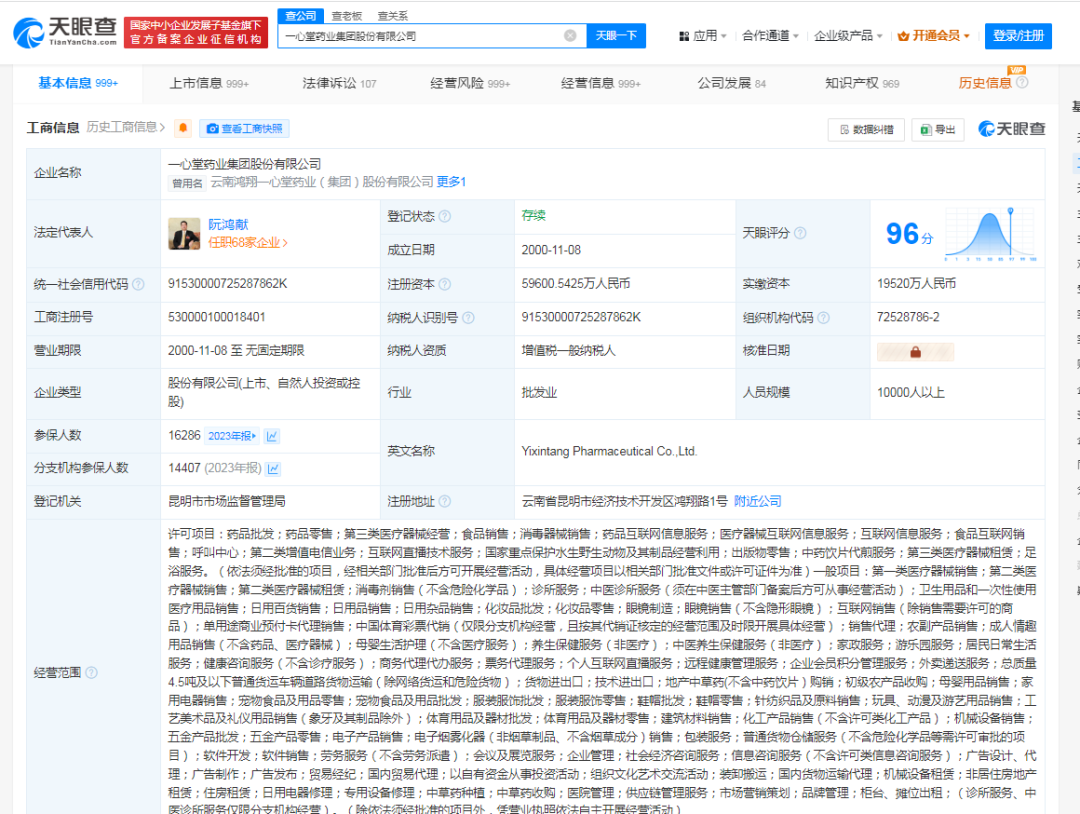The width and height of the screenshot is (1080, 814).
Task: Open the 2023年报 selector for 参保人数
Action: (232, 436)
